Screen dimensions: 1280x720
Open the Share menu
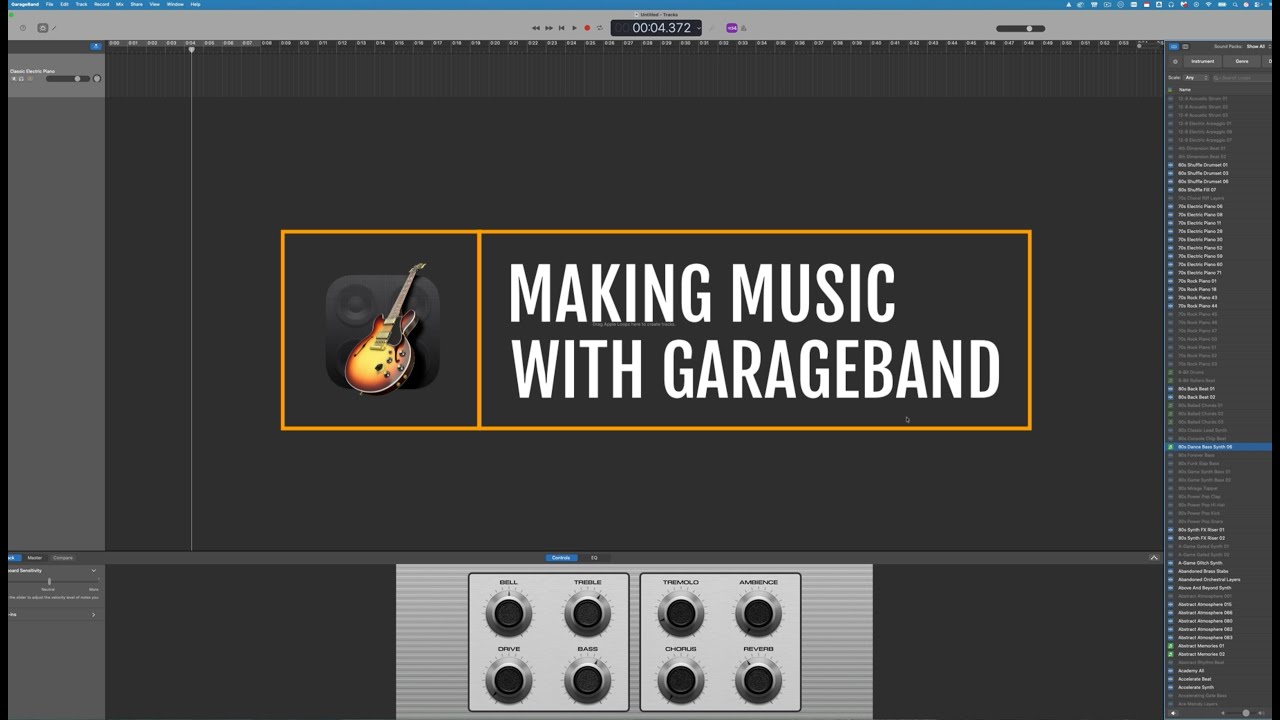[x=136, y=4]
